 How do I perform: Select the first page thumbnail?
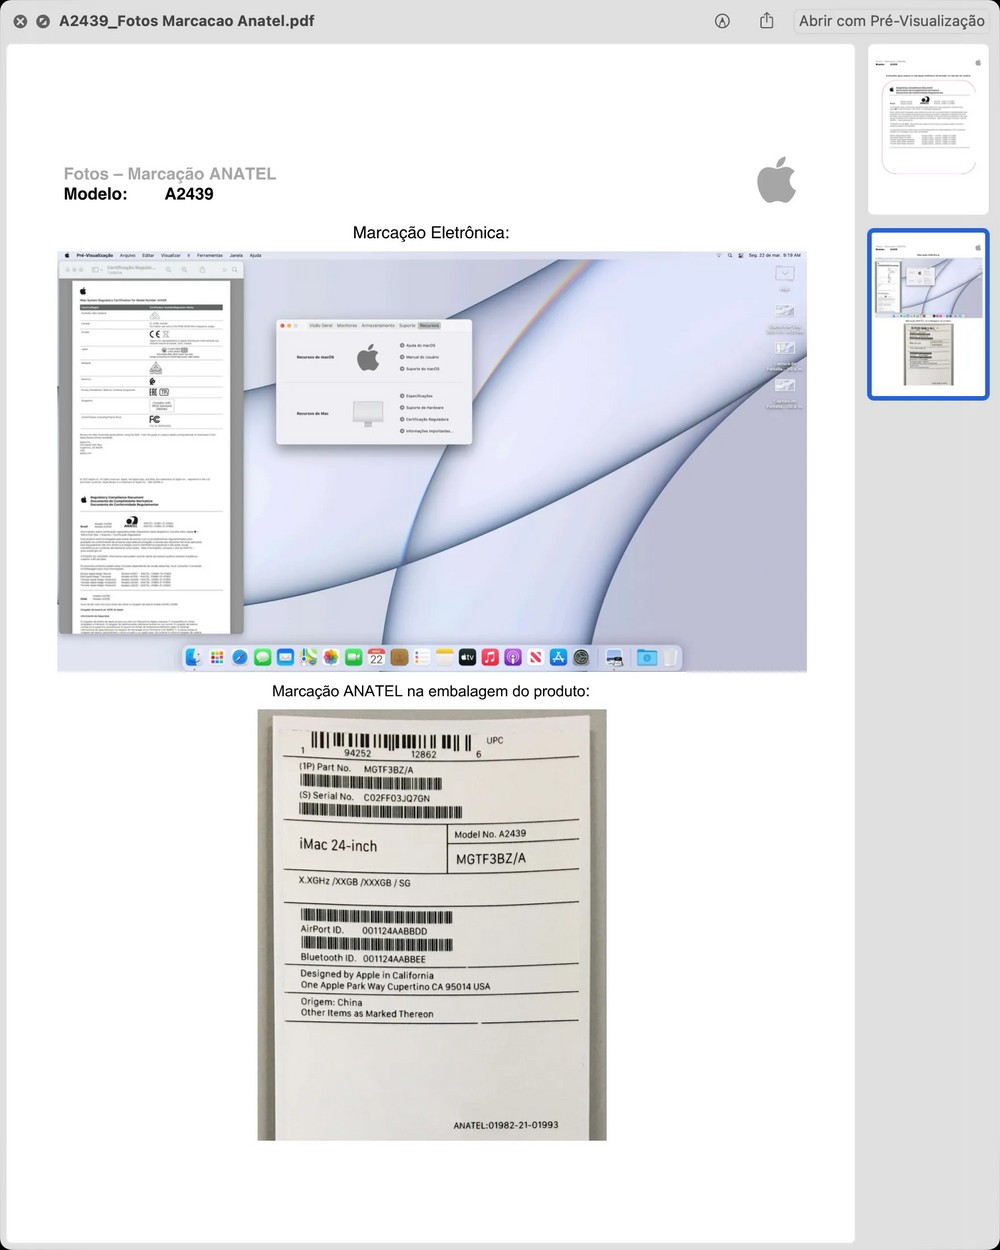928,129
